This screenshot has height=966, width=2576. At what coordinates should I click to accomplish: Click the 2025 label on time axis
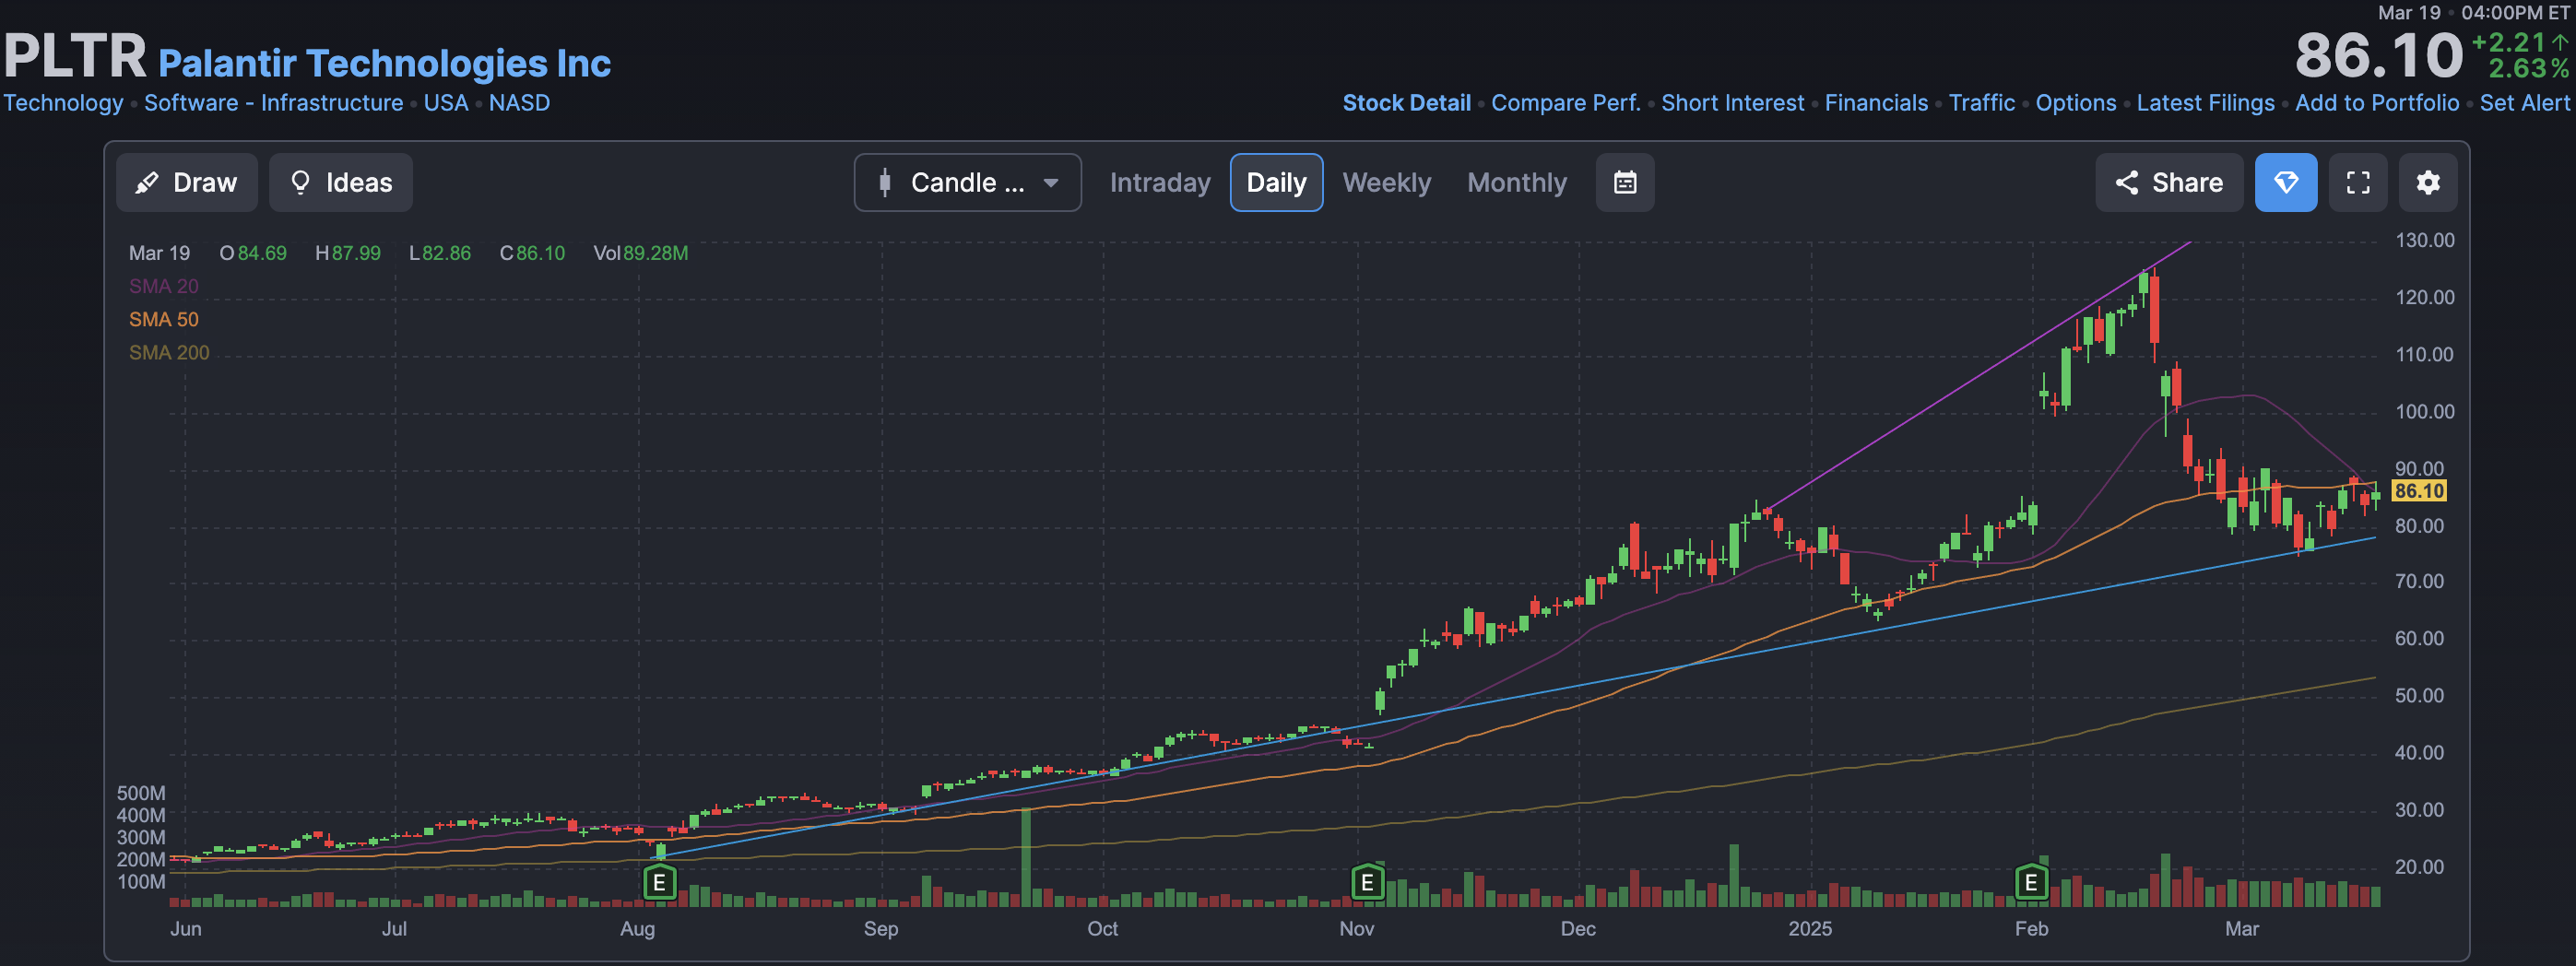[x=1810, y=928]
